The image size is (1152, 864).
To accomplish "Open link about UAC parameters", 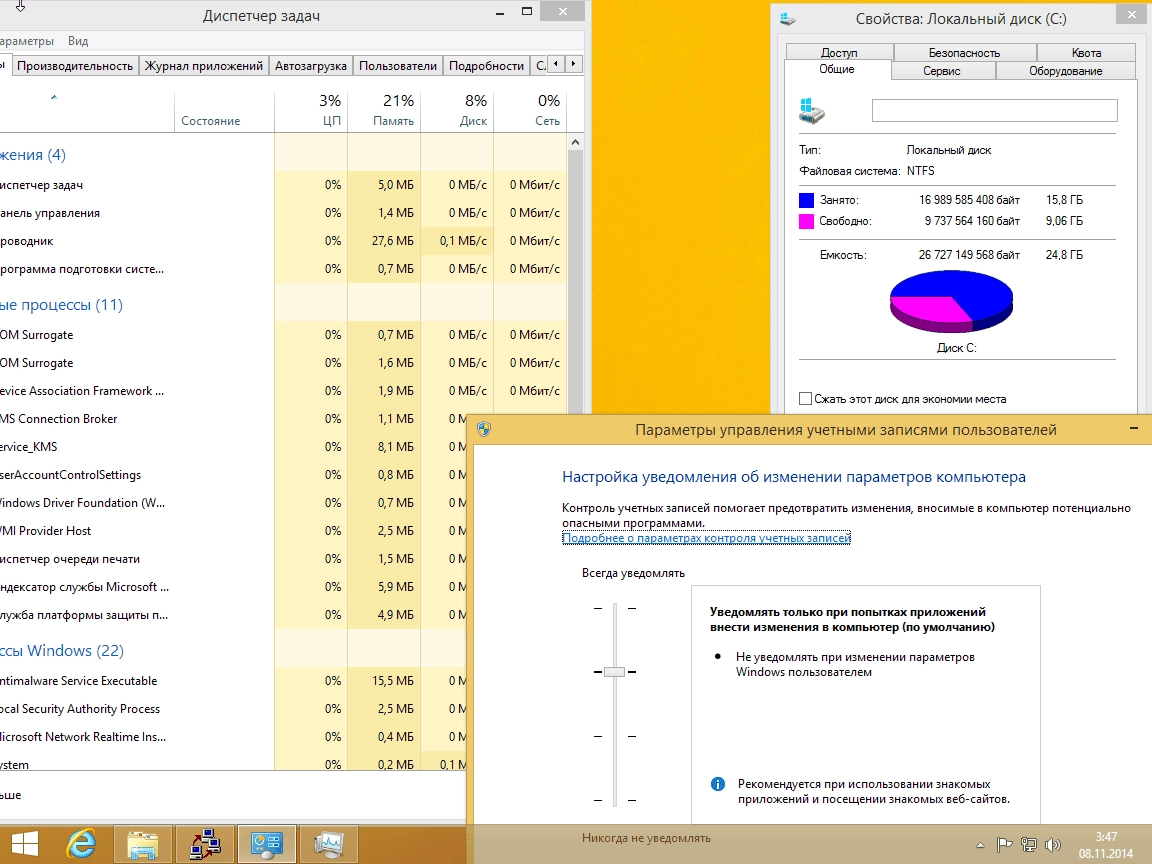I will click(x=706, y=538).
